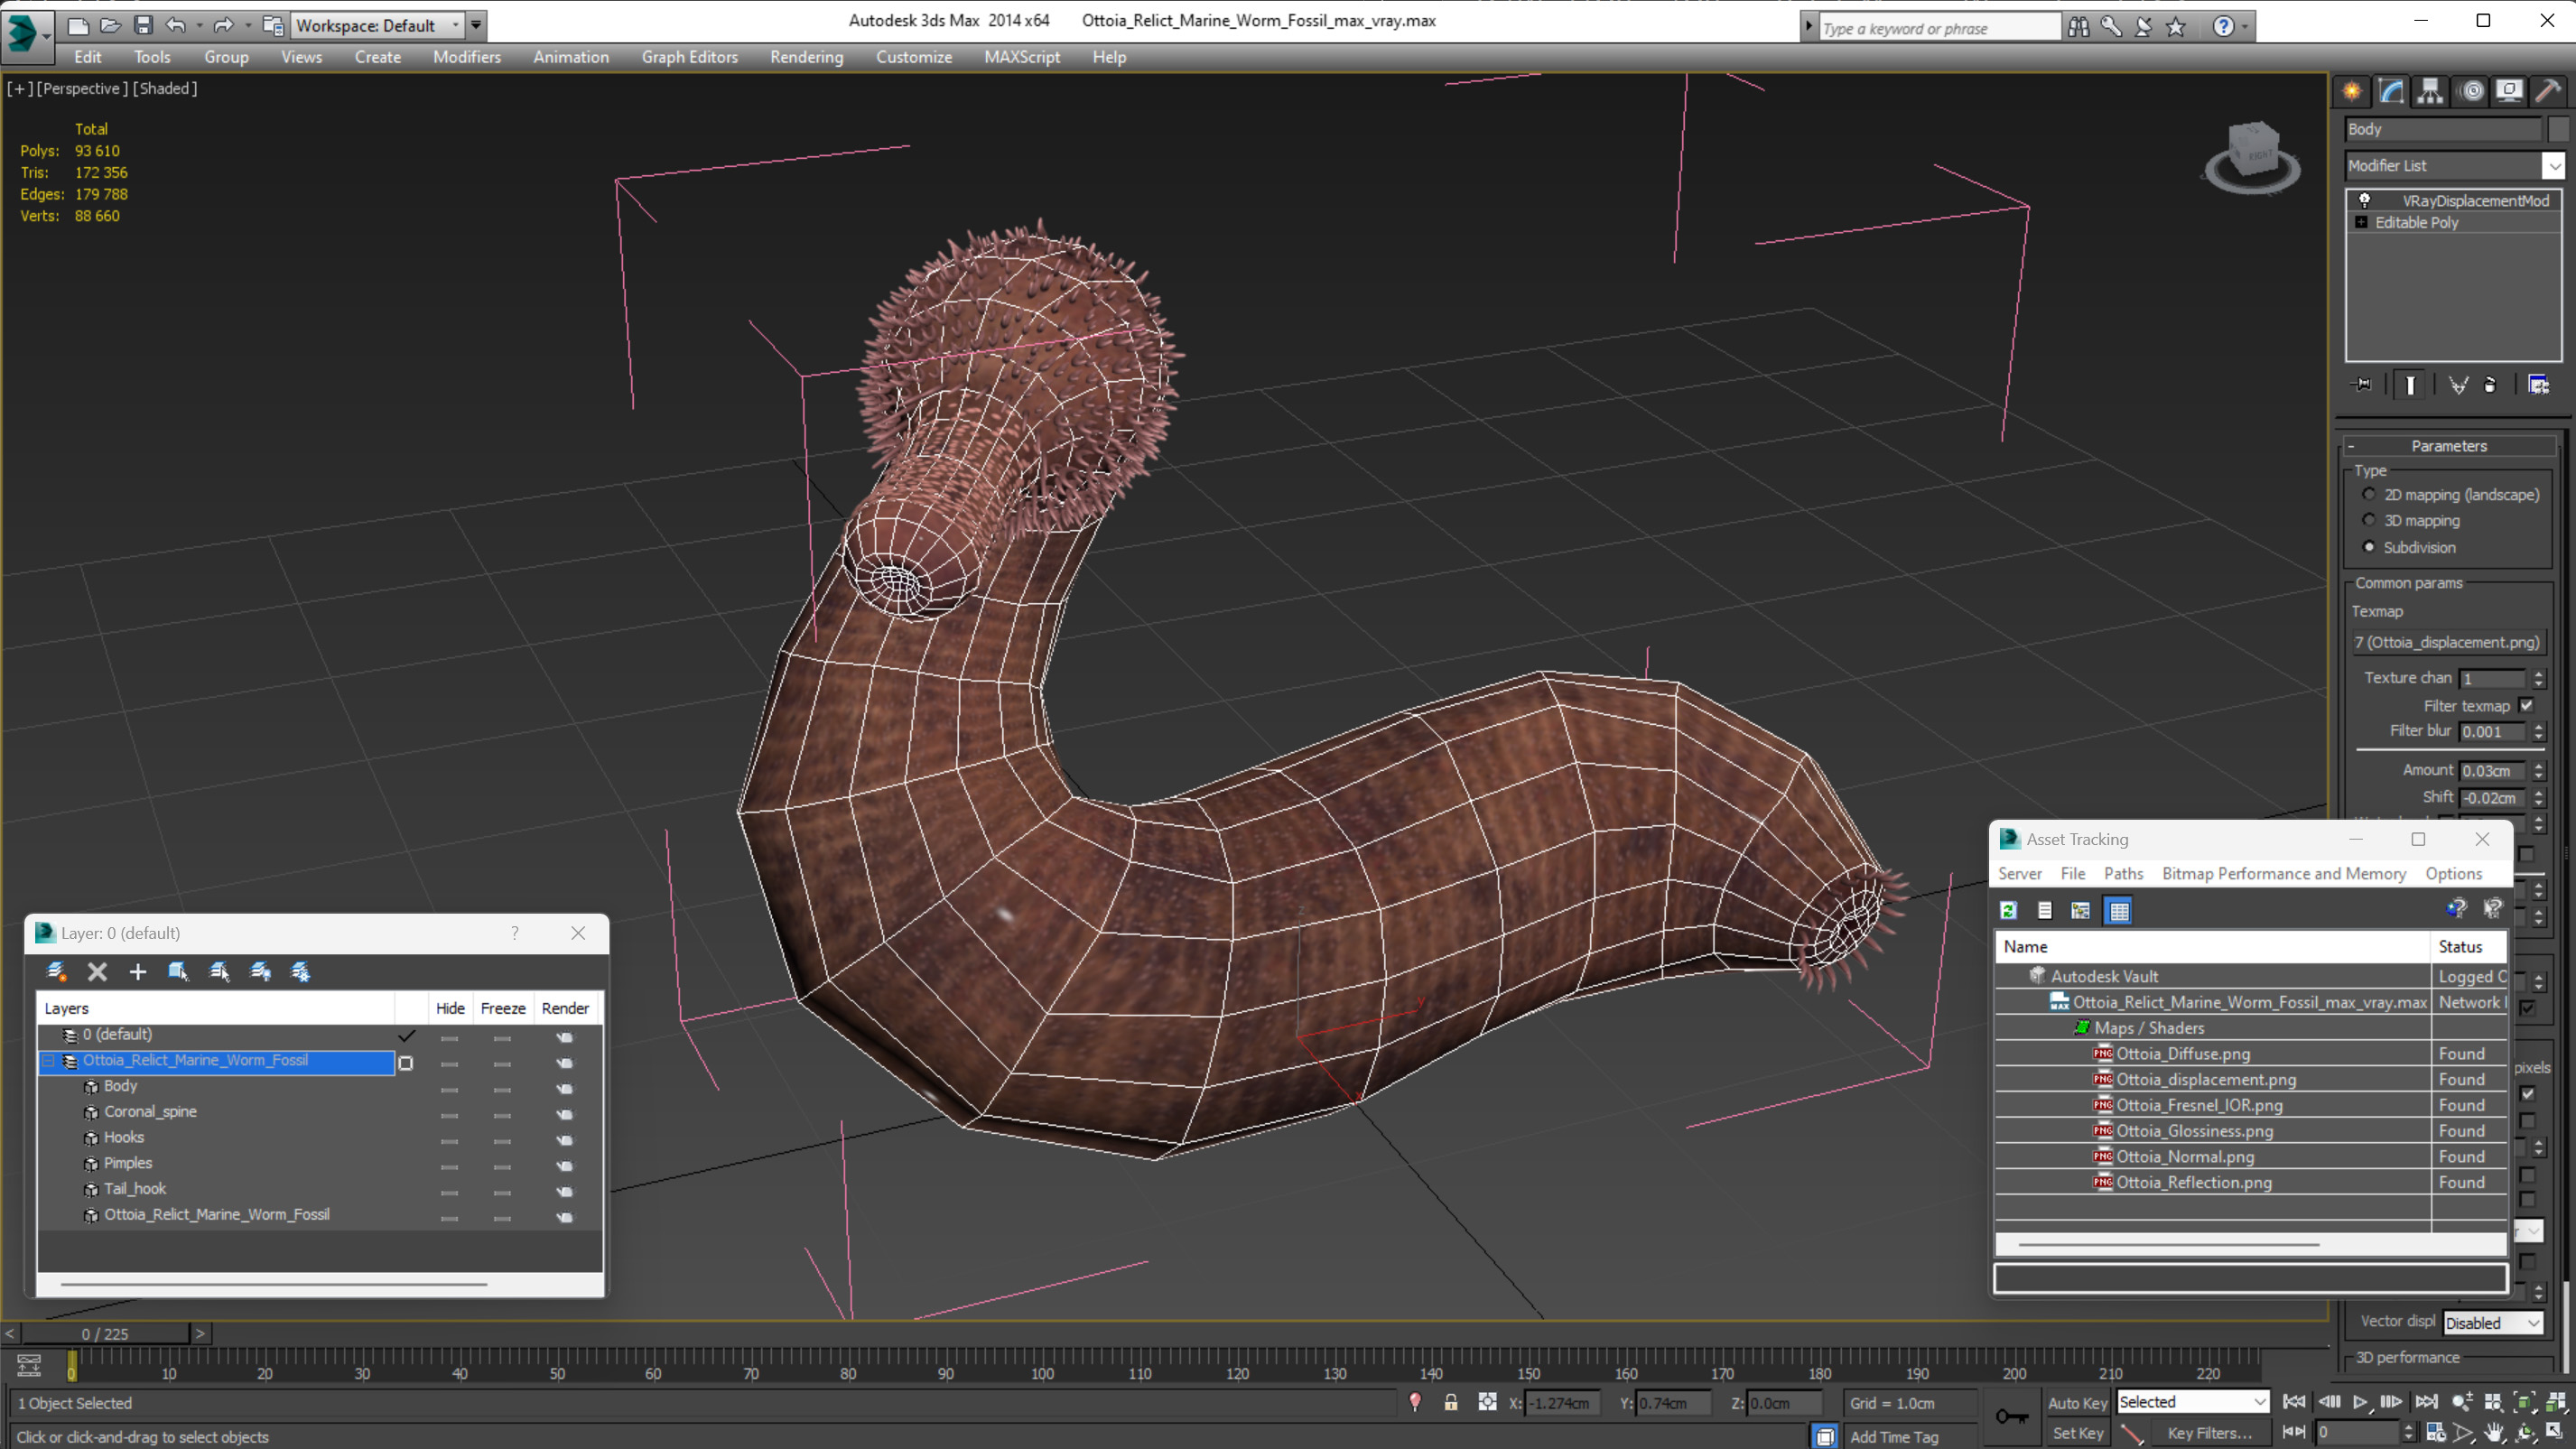Click the search keyword or phrase field

click(x=1939, y=28)
